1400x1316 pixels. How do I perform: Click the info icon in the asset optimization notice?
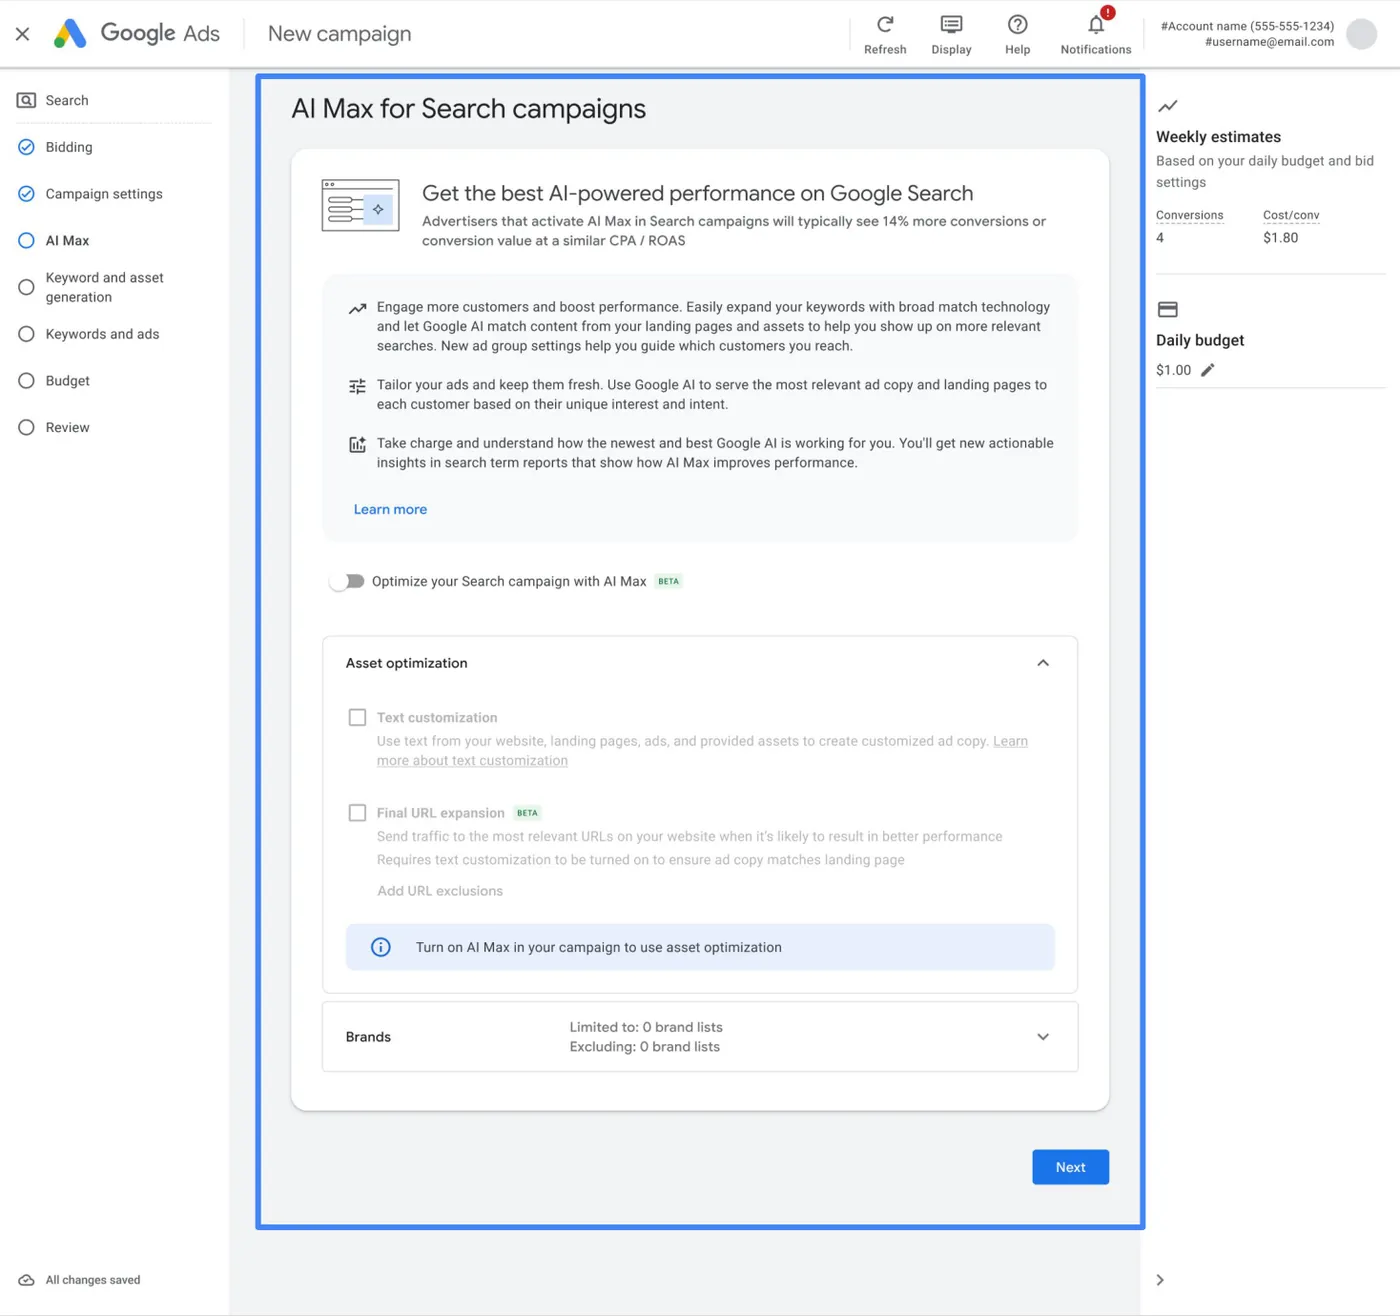tap(381, 947)
